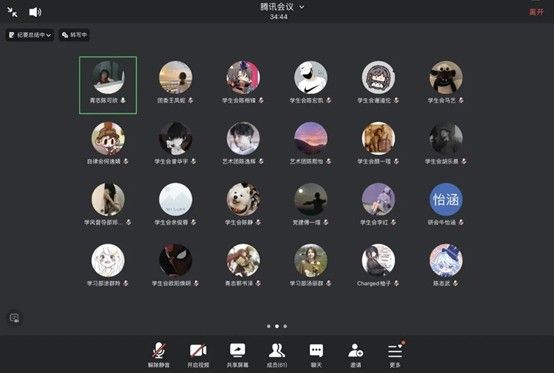Invite participants with the add-person icon
The width and height of the screenshot is (554, 373).
point(355,354)
